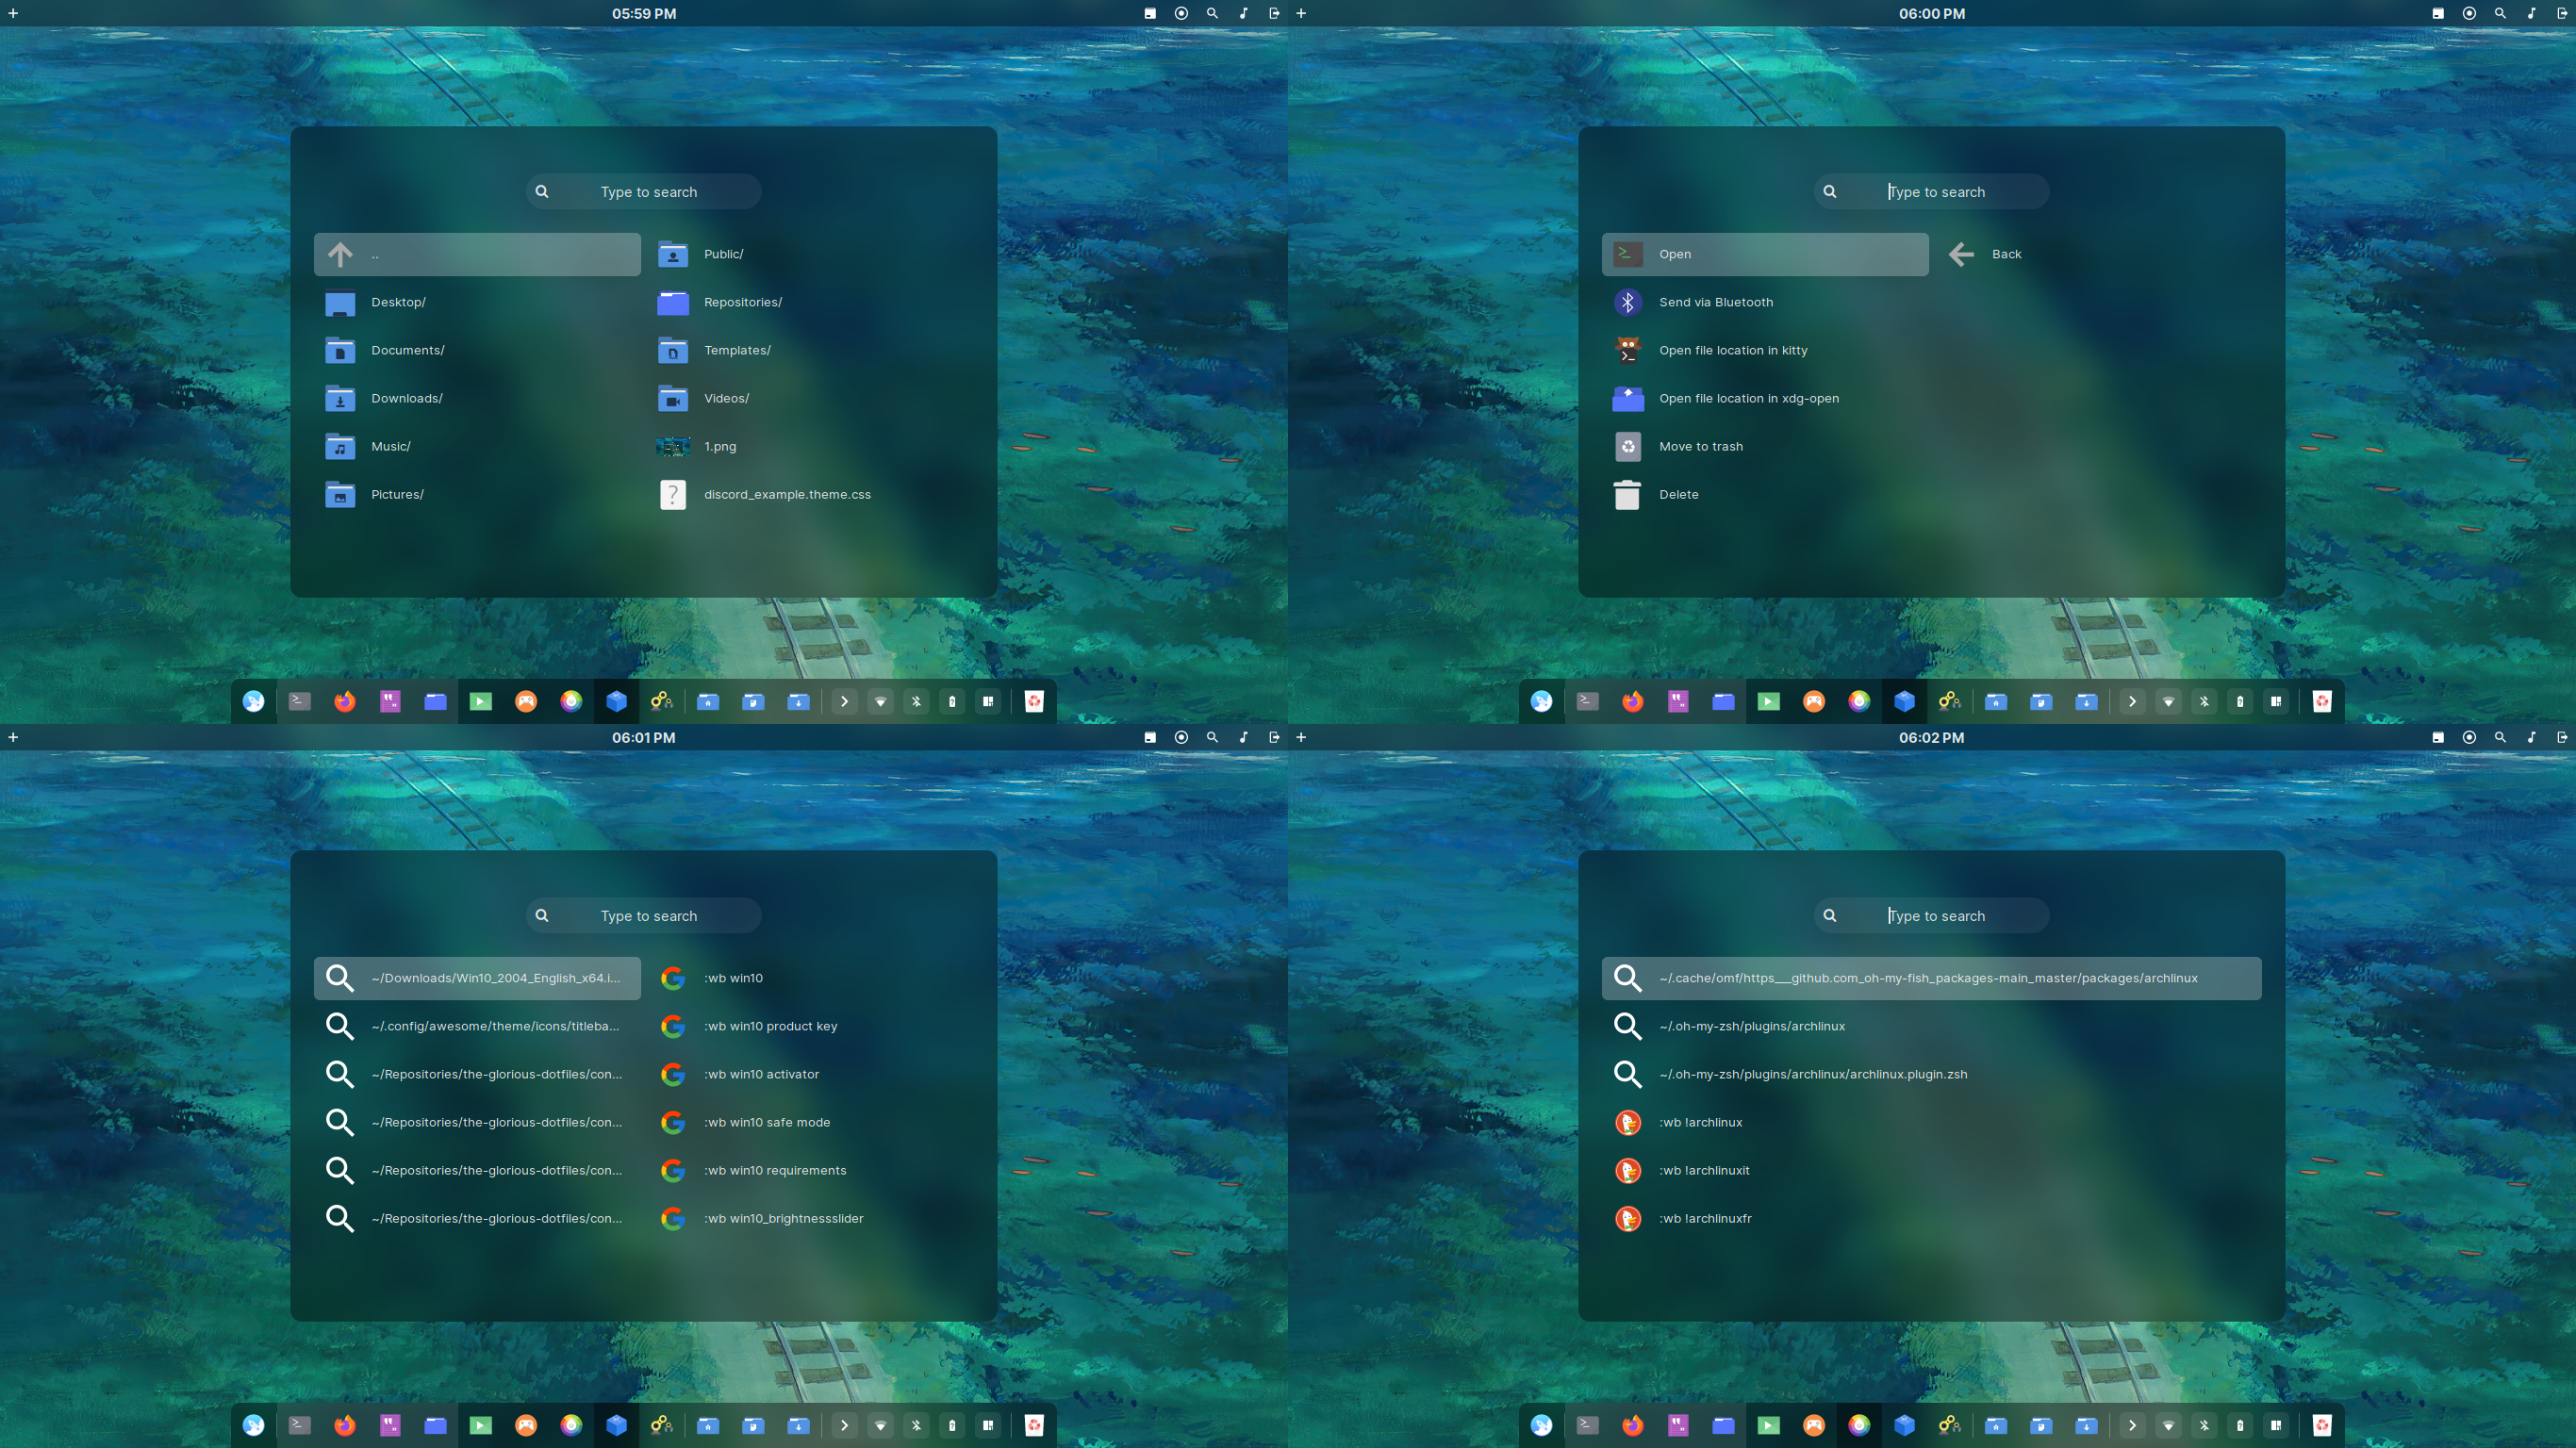
Task: Click the 06:01 PM clock
Action: [x=643, y=737]
